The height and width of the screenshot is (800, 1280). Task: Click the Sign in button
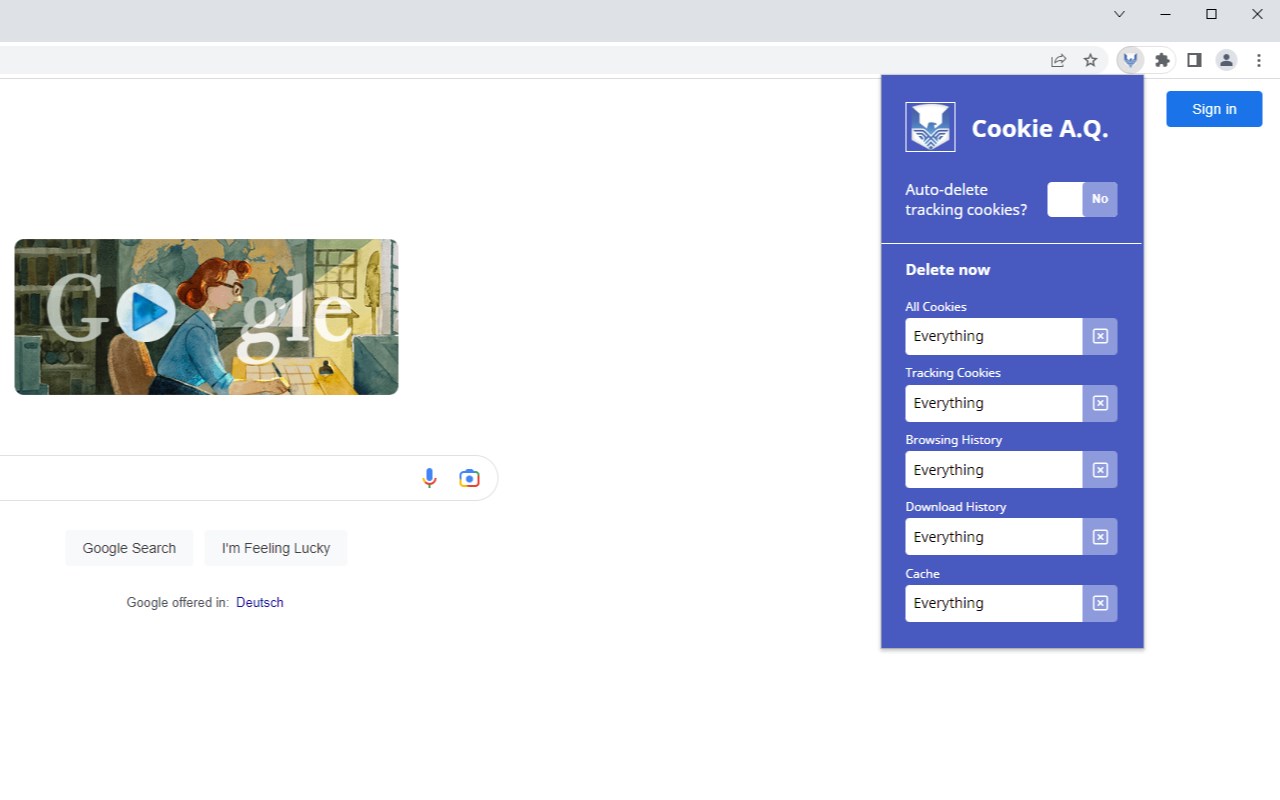pyautogui.click(x=1214, y=109)
